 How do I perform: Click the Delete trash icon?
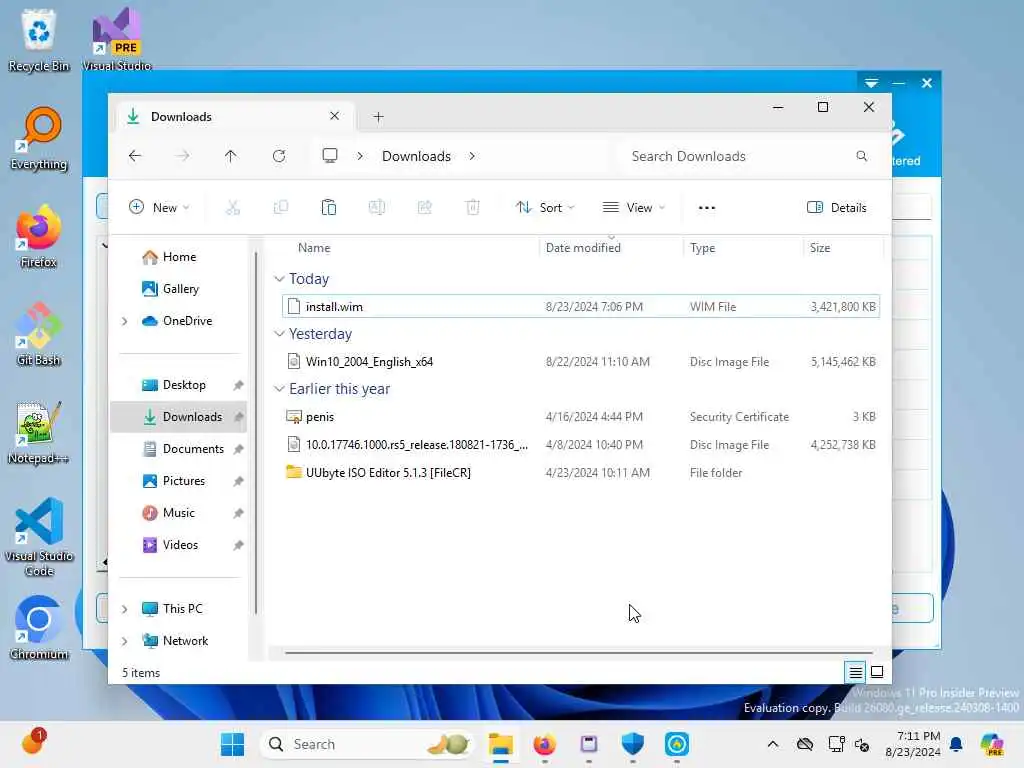click(x=473, y=208)
